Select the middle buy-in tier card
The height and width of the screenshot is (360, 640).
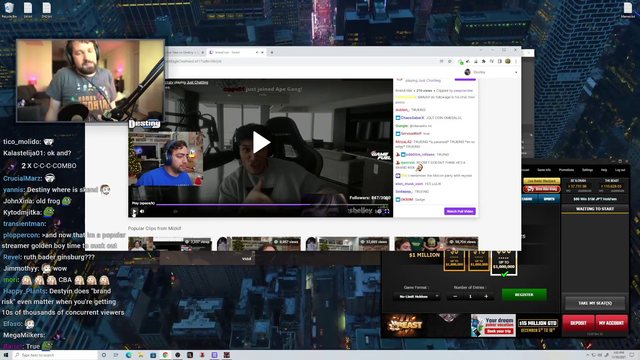(x=479, y=260)
